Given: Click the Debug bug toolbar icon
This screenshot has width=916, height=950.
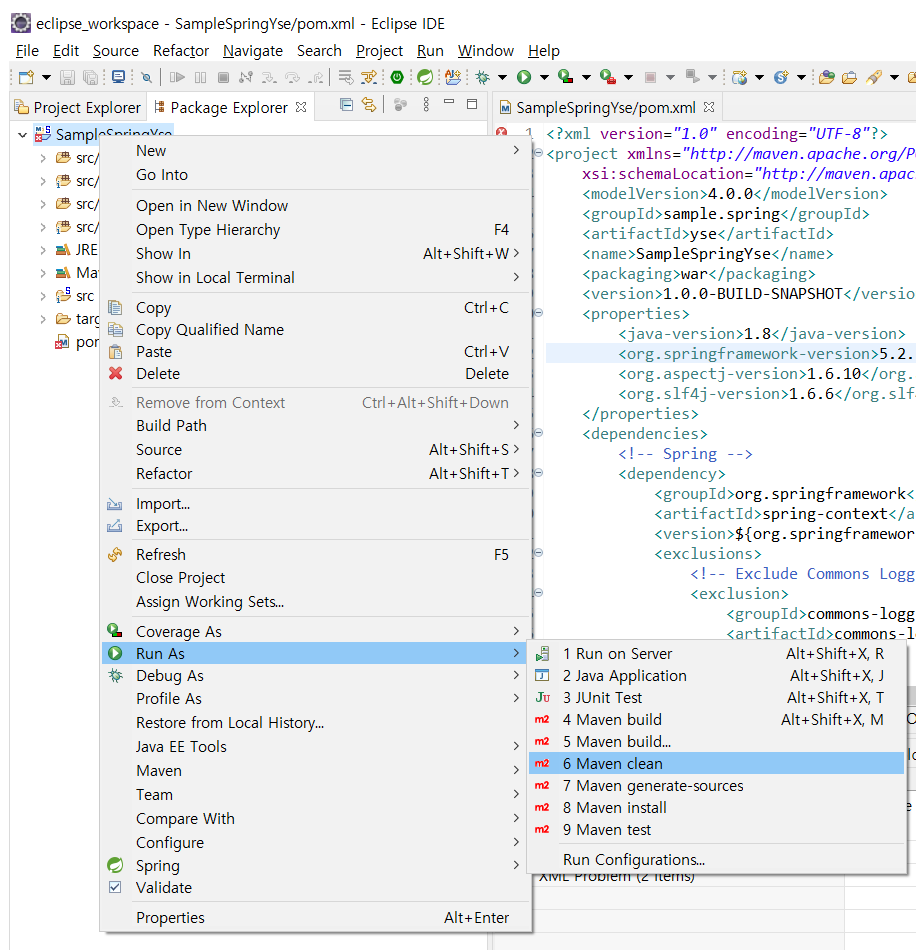Looking at the screenshot, I should pyautogui.click(x=483, y=77).
